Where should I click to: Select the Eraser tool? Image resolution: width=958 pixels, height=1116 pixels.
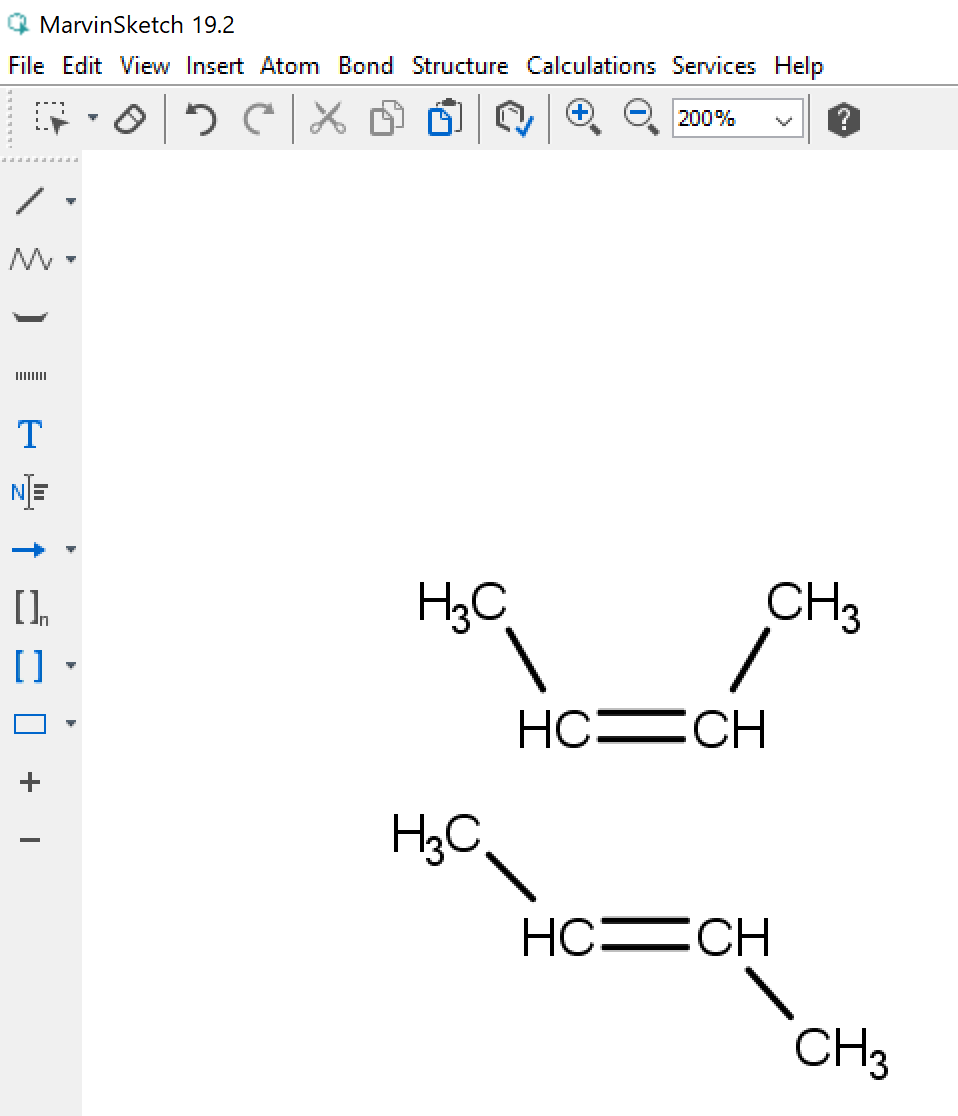tap(130, 120)
